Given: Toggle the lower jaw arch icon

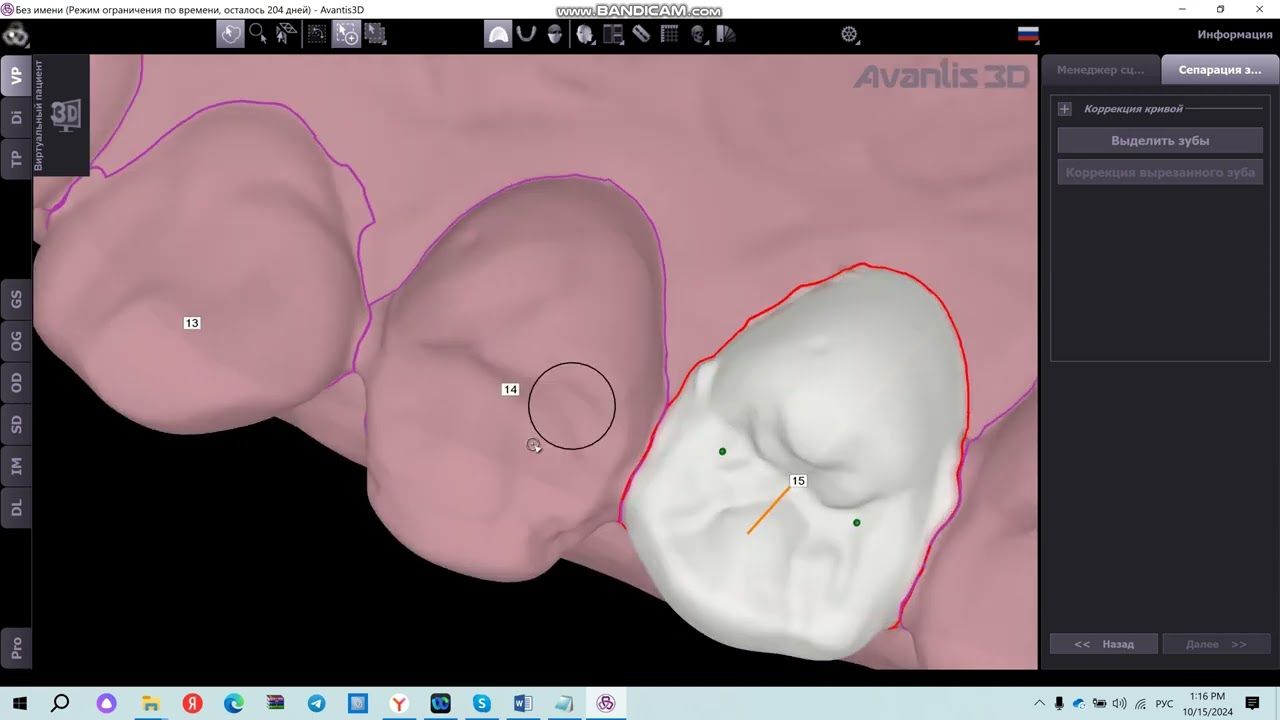Looking at the screenshot, I should point(526,35).
